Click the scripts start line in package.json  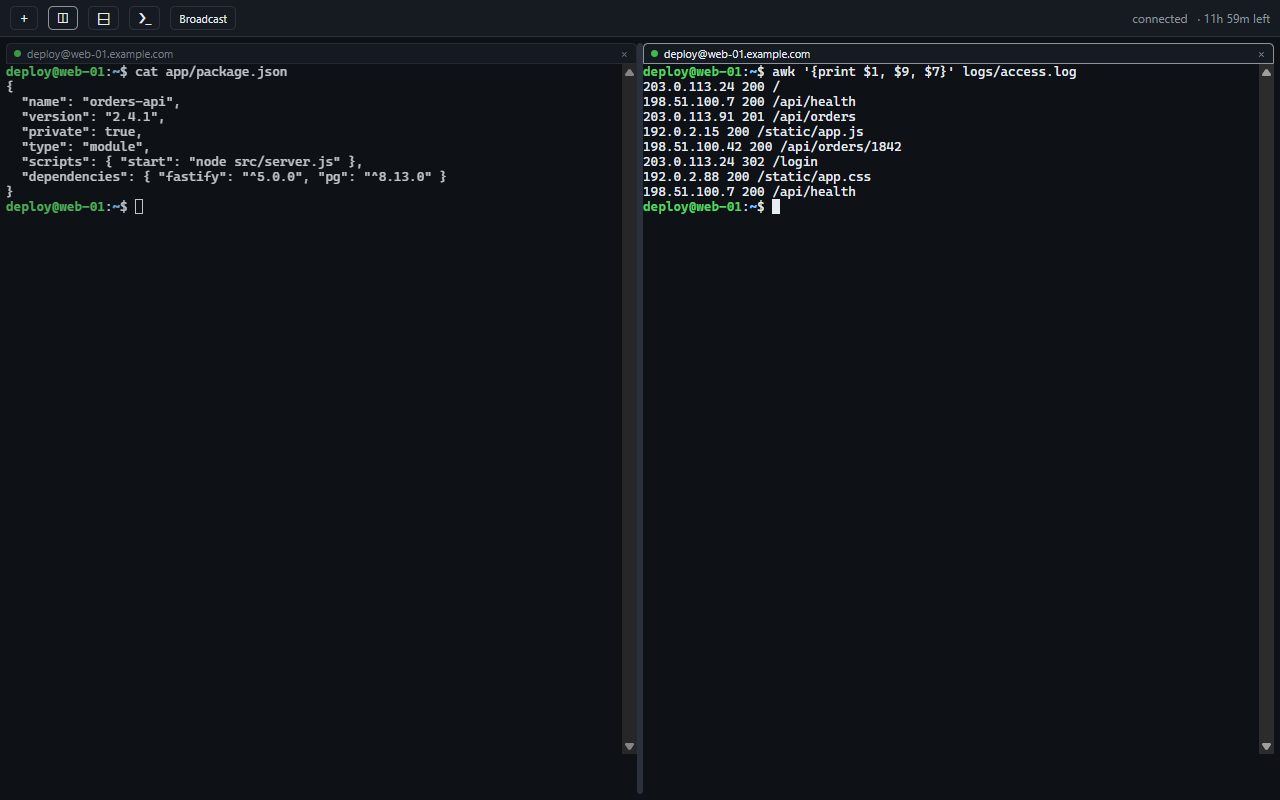click(192, 162)
